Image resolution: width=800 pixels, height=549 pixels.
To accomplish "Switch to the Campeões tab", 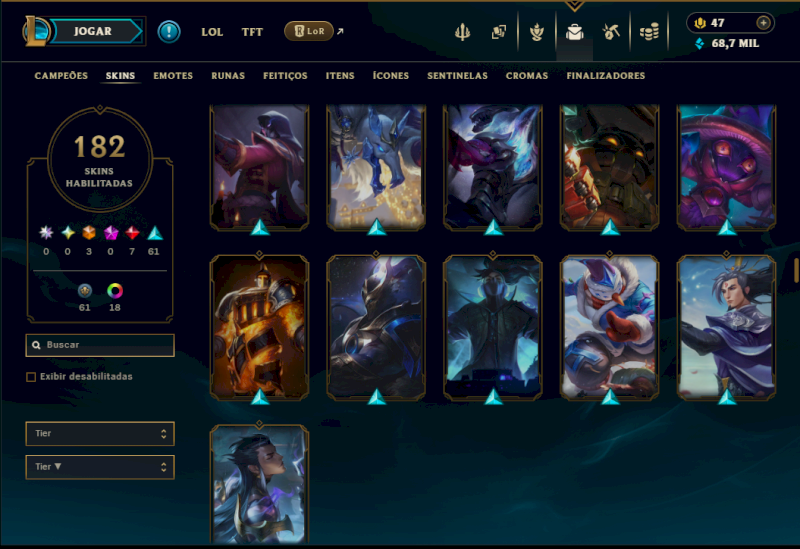I will (61, 76).
